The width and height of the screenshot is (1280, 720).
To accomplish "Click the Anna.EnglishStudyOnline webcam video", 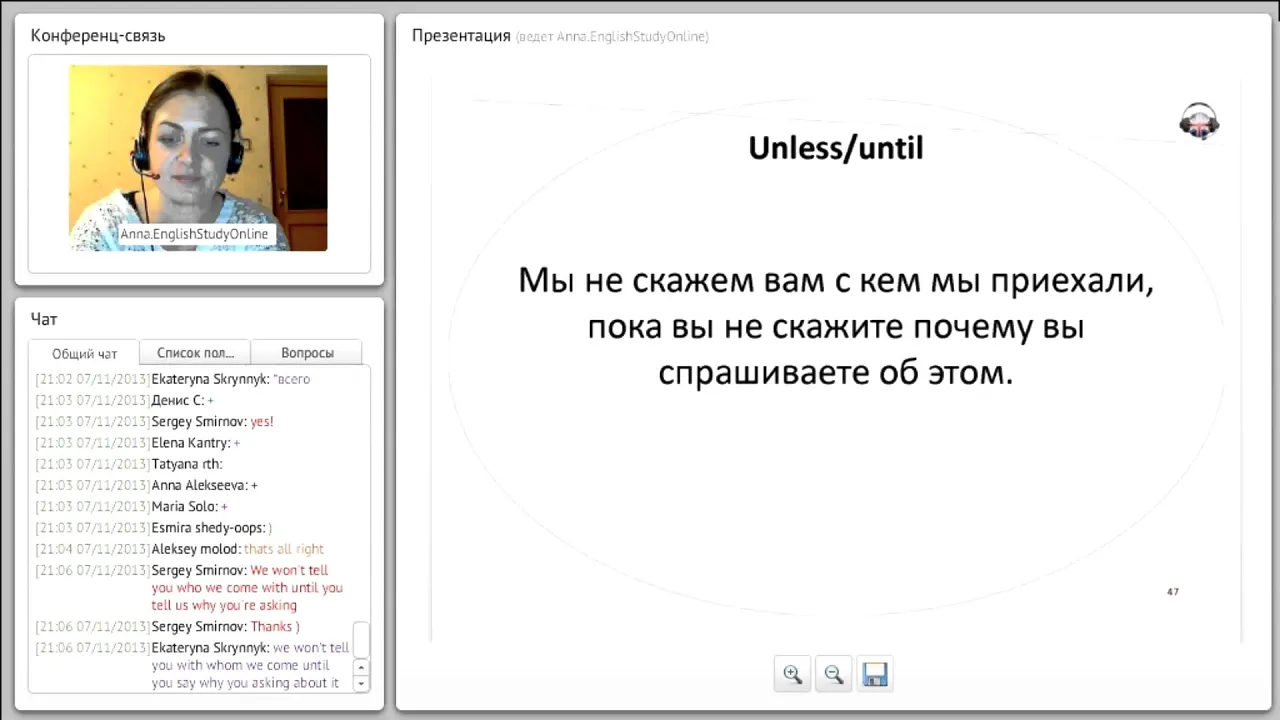I will [198, 158].
